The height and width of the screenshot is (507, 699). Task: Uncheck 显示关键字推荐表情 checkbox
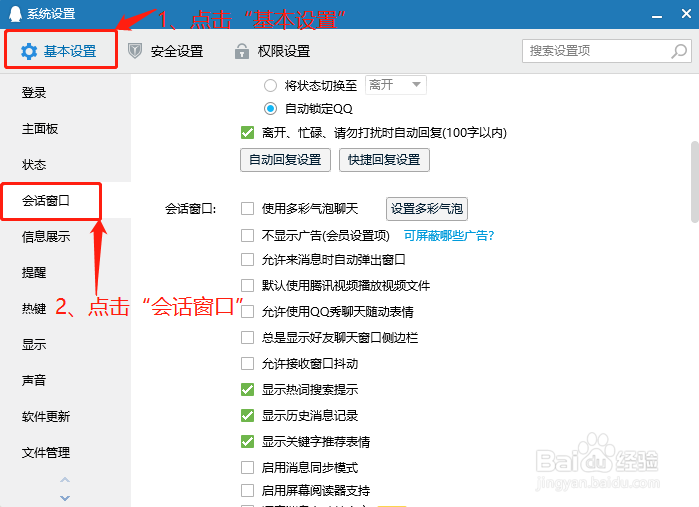point(247,441)
